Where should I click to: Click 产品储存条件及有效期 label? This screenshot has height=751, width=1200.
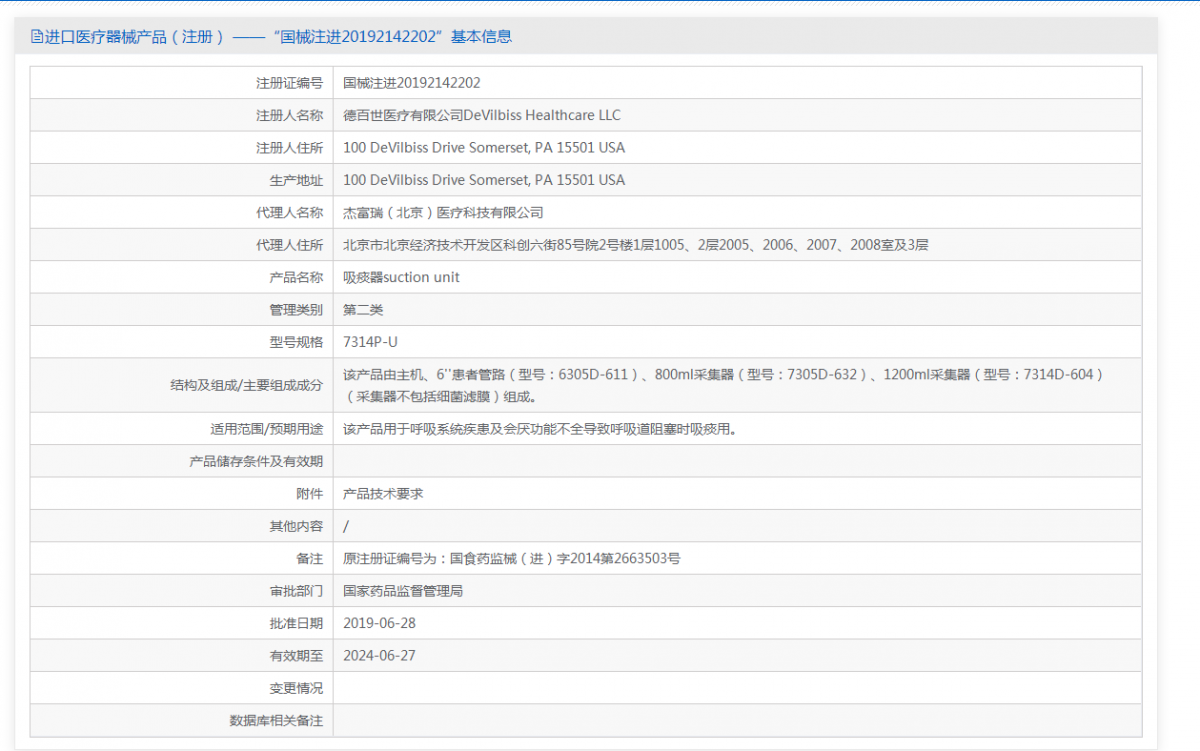tap(257, 461)
